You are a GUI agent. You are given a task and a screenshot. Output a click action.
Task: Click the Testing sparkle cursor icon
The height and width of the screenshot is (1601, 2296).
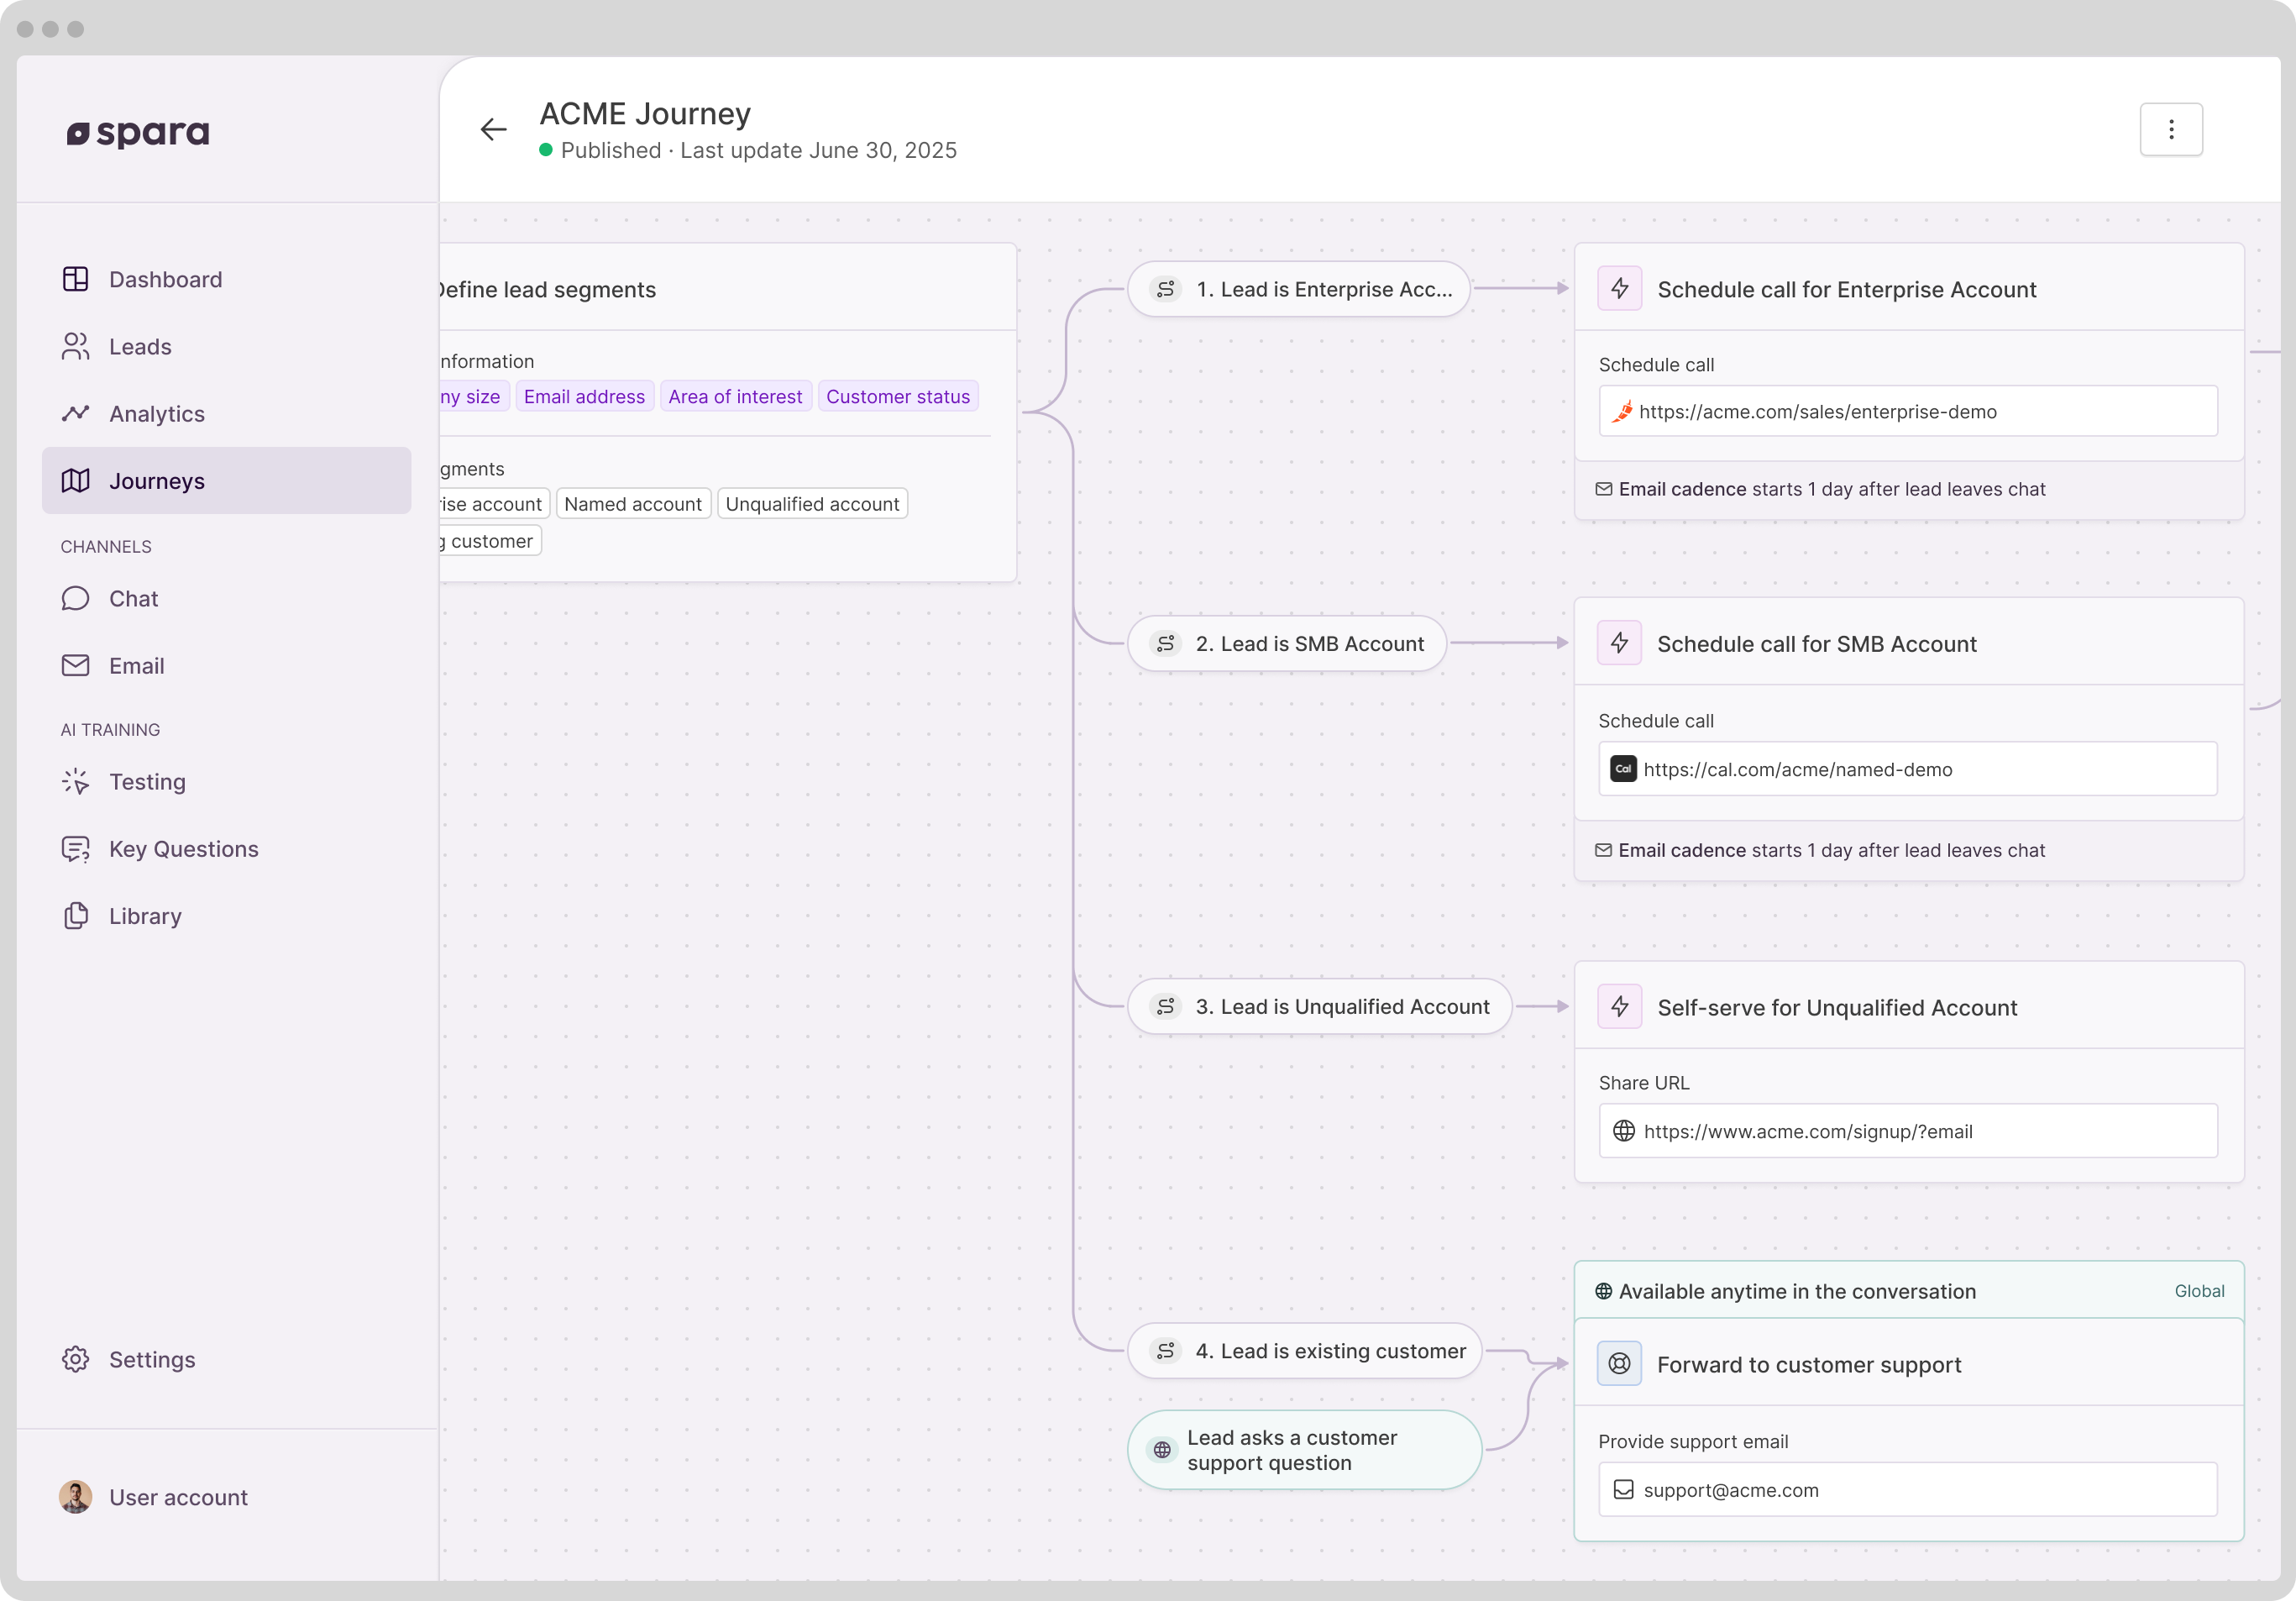click(76, 781)
